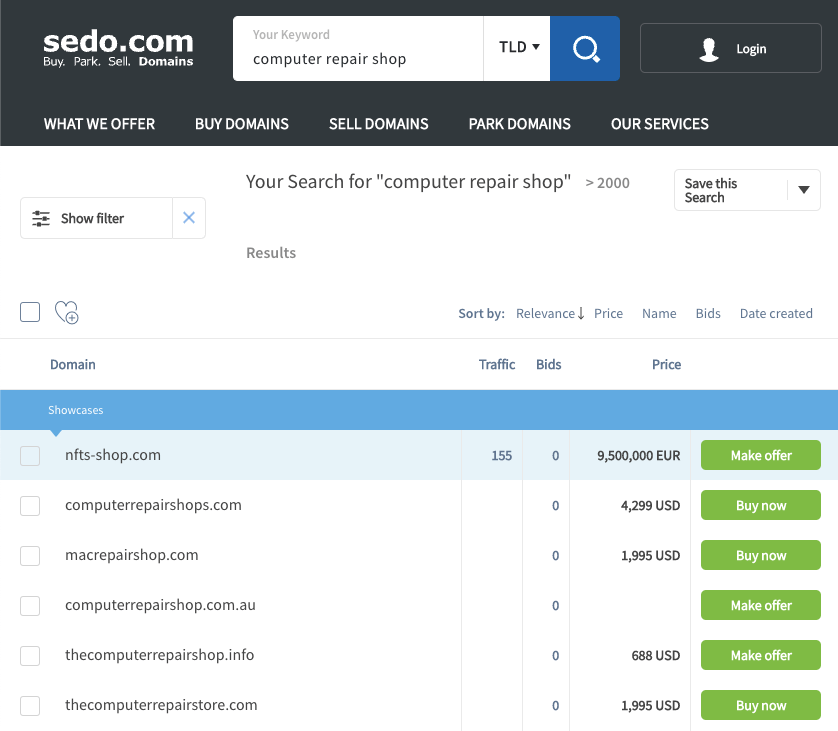838x731 pixels.
Task: Buy computerrepairshops.com now
Action: pyautogui.click(x=760, y=505)
